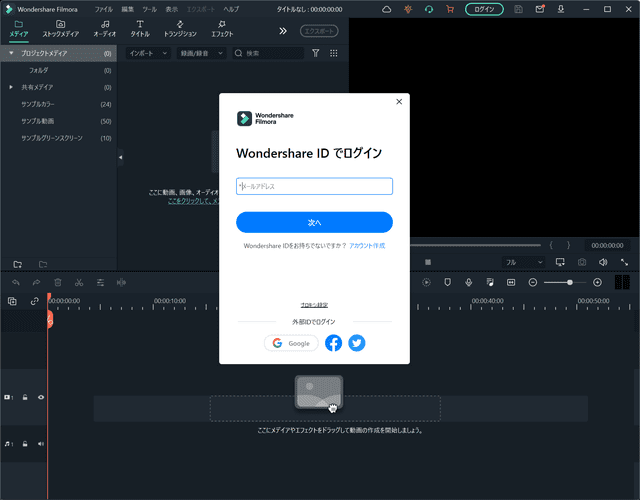Open the 編集 menu

coord(127,9)
